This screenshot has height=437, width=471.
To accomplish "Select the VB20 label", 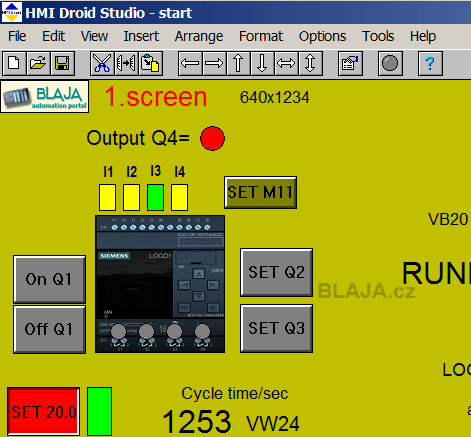I will [x=448, y=220].
